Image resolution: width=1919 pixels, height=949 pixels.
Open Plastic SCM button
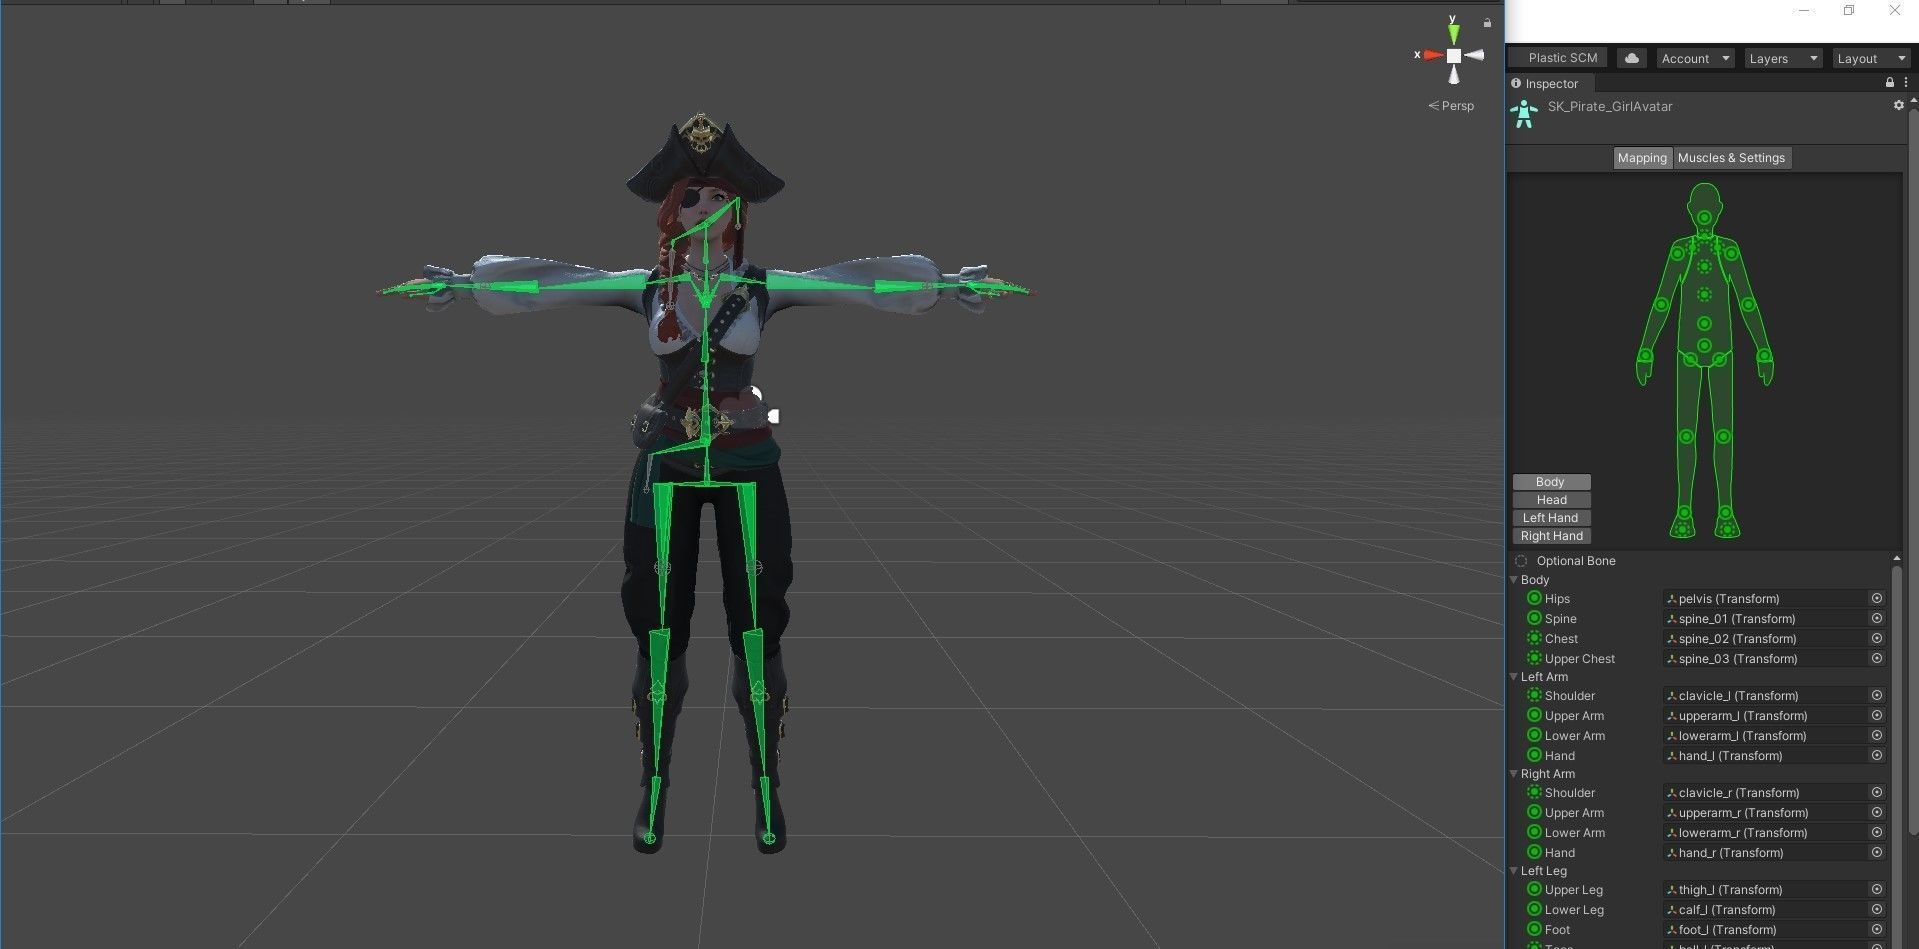click(x=1558, y=58)
